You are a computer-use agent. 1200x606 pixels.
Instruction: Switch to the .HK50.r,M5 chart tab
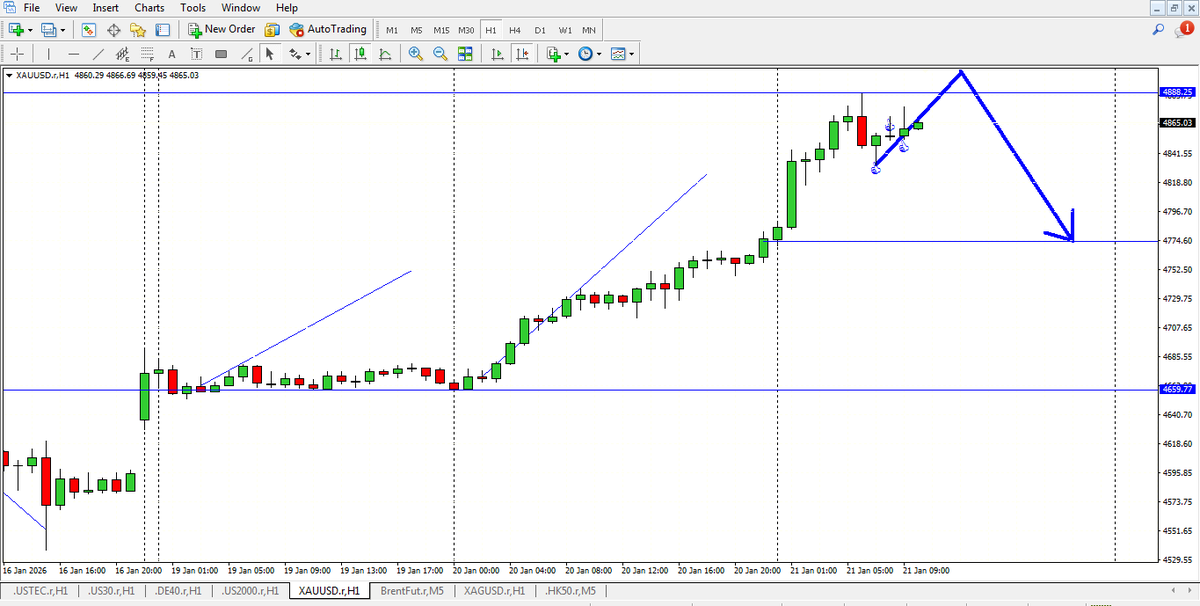[x=572, y=591]
